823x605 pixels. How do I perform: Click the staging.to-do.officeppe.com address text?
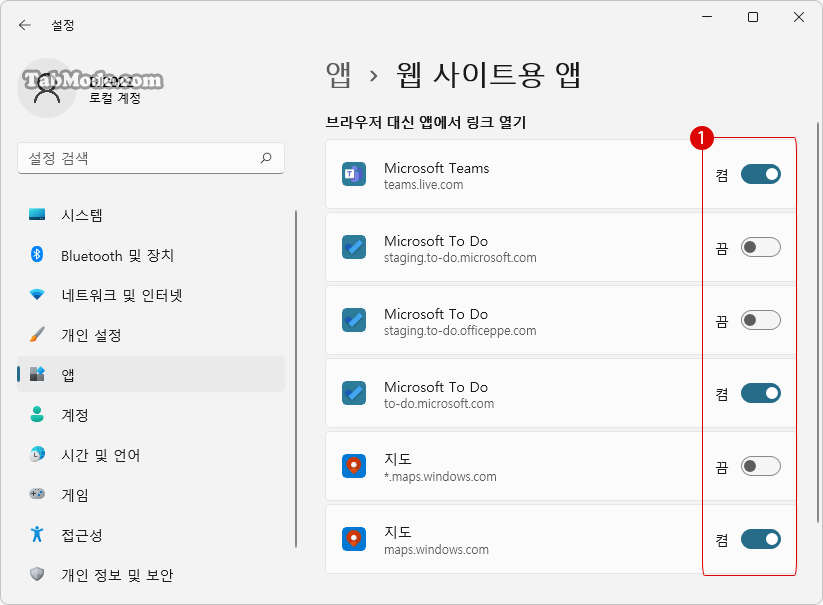[460, 331]
